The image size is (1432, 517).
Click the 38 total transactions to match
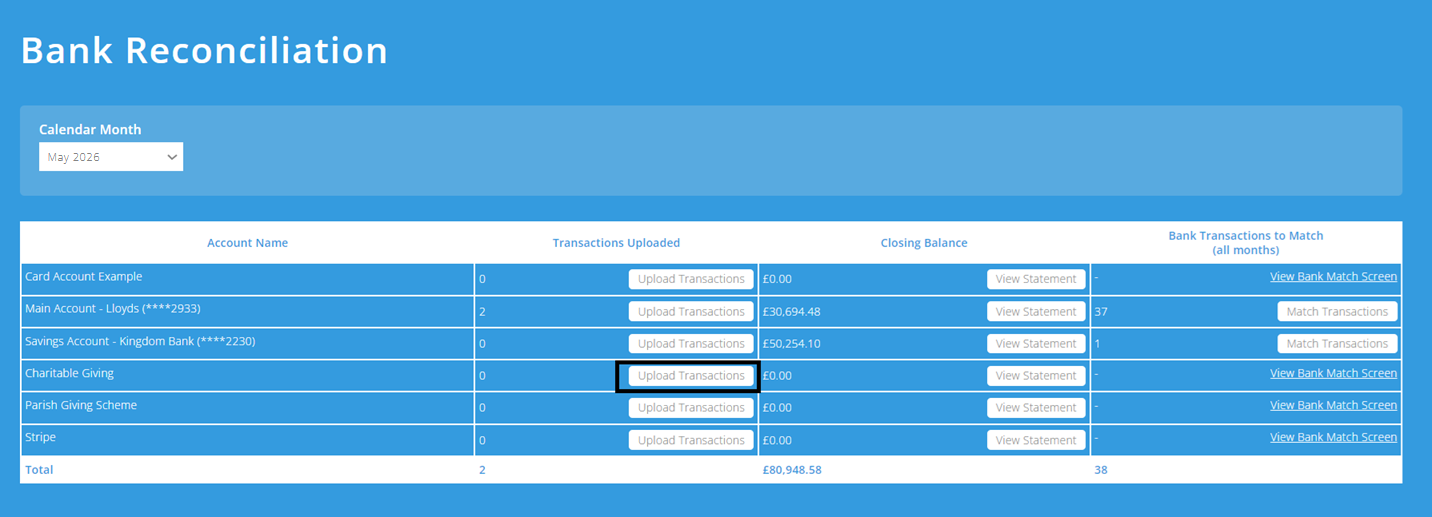1101,469
